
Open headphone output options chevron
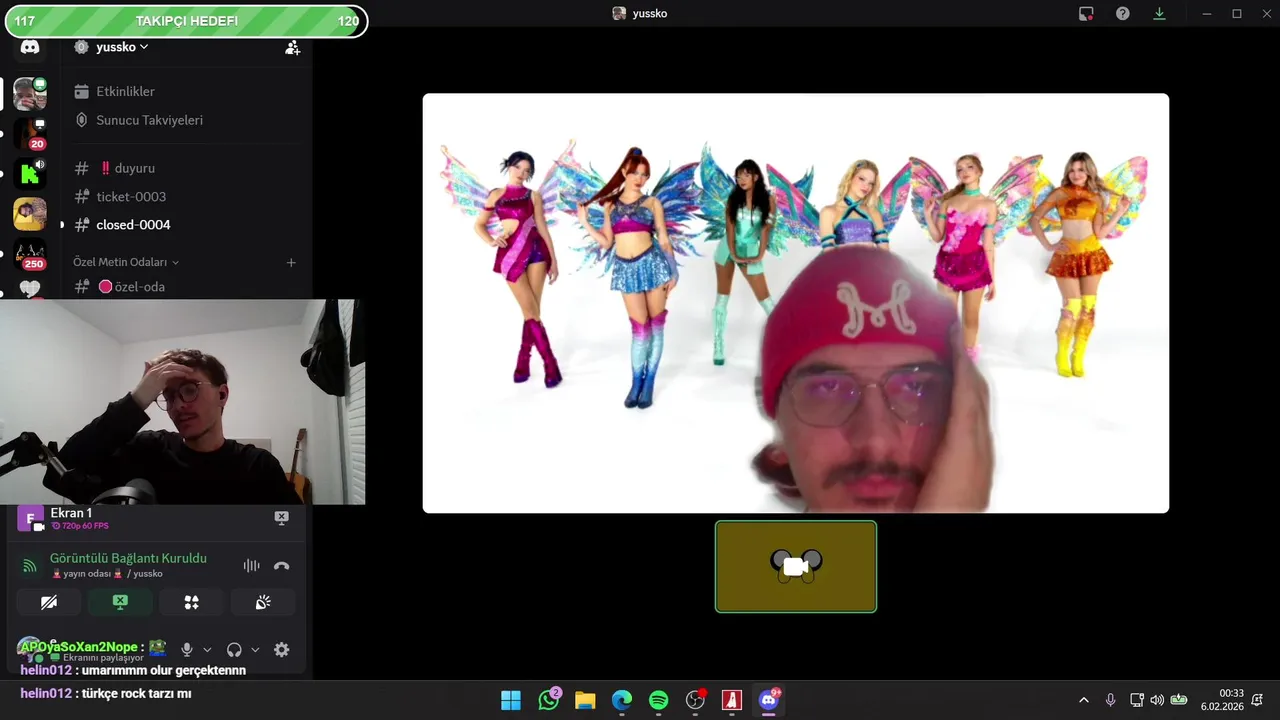click(x=255, y=650)
